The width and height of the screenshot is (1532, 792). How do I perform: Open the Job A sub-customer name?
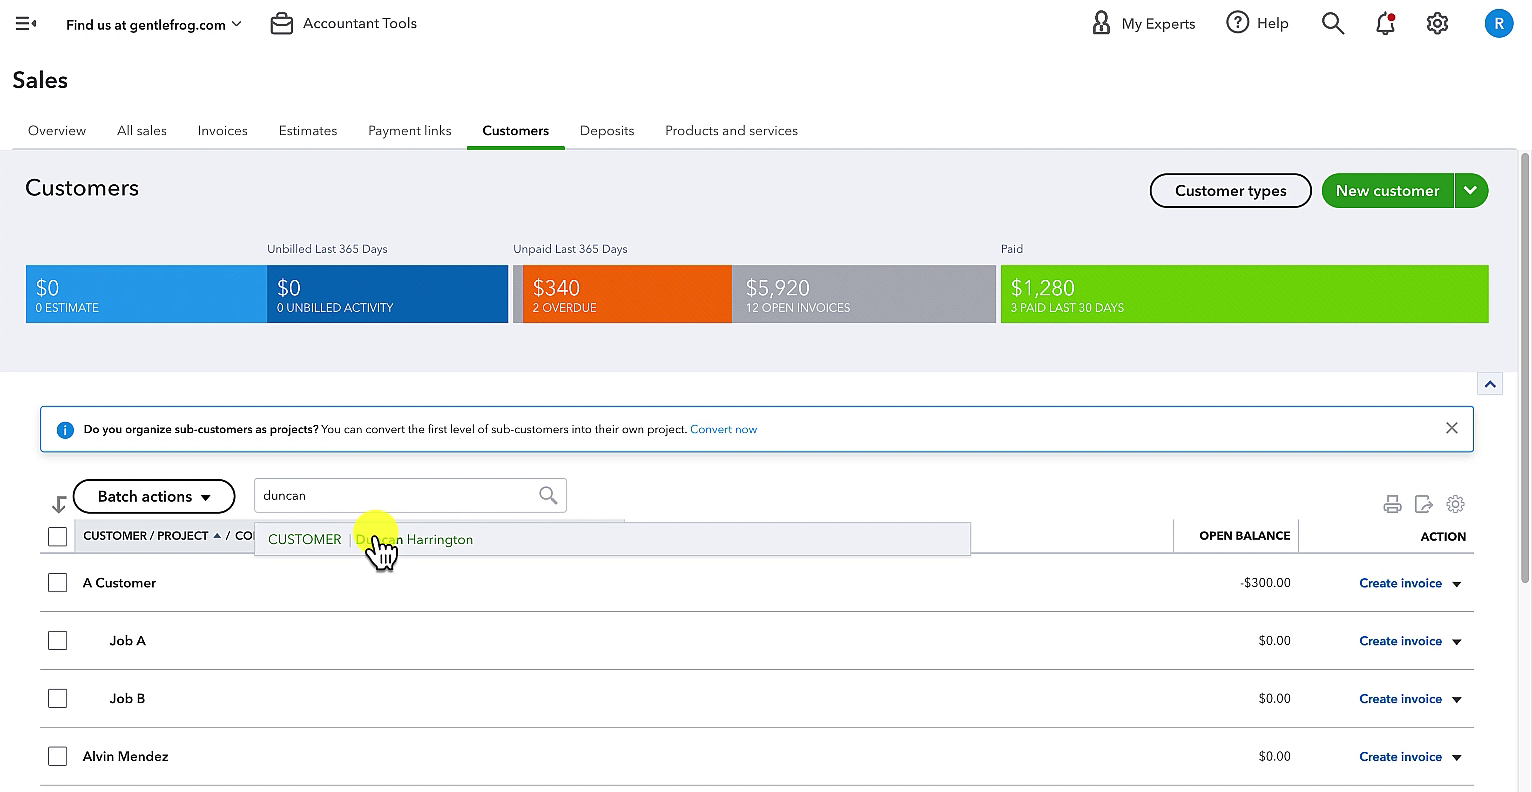(127, 641)
